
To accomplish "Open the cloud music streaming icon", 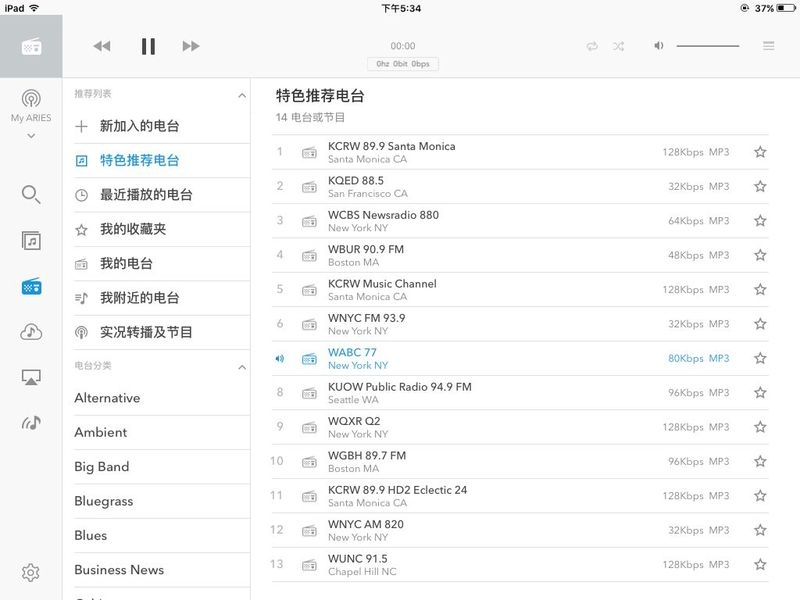I will pyautogui.click(x=31, y=332).
